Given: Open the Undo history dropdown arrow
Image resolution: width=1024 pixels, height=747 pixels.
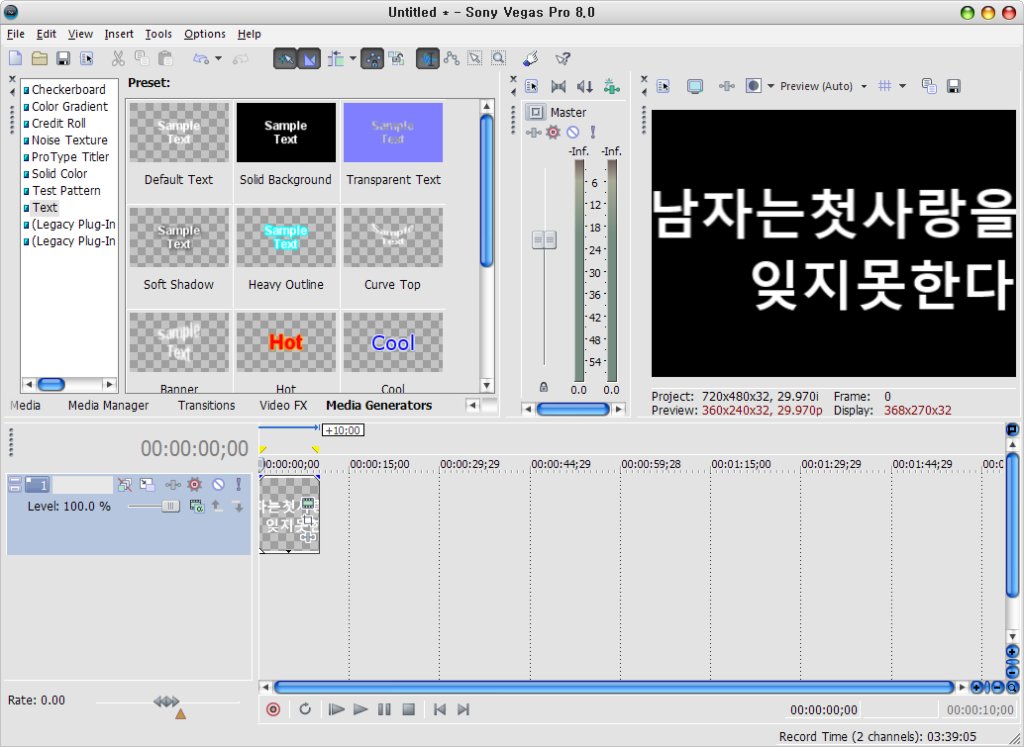Looking at the screenshot, I should 218,59.
